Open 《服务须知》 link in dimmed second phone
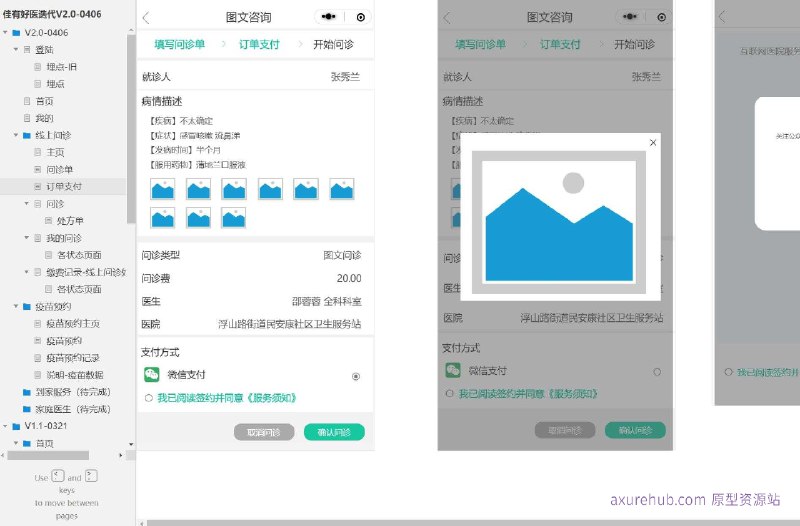800x526 pixels. point(573,394)
